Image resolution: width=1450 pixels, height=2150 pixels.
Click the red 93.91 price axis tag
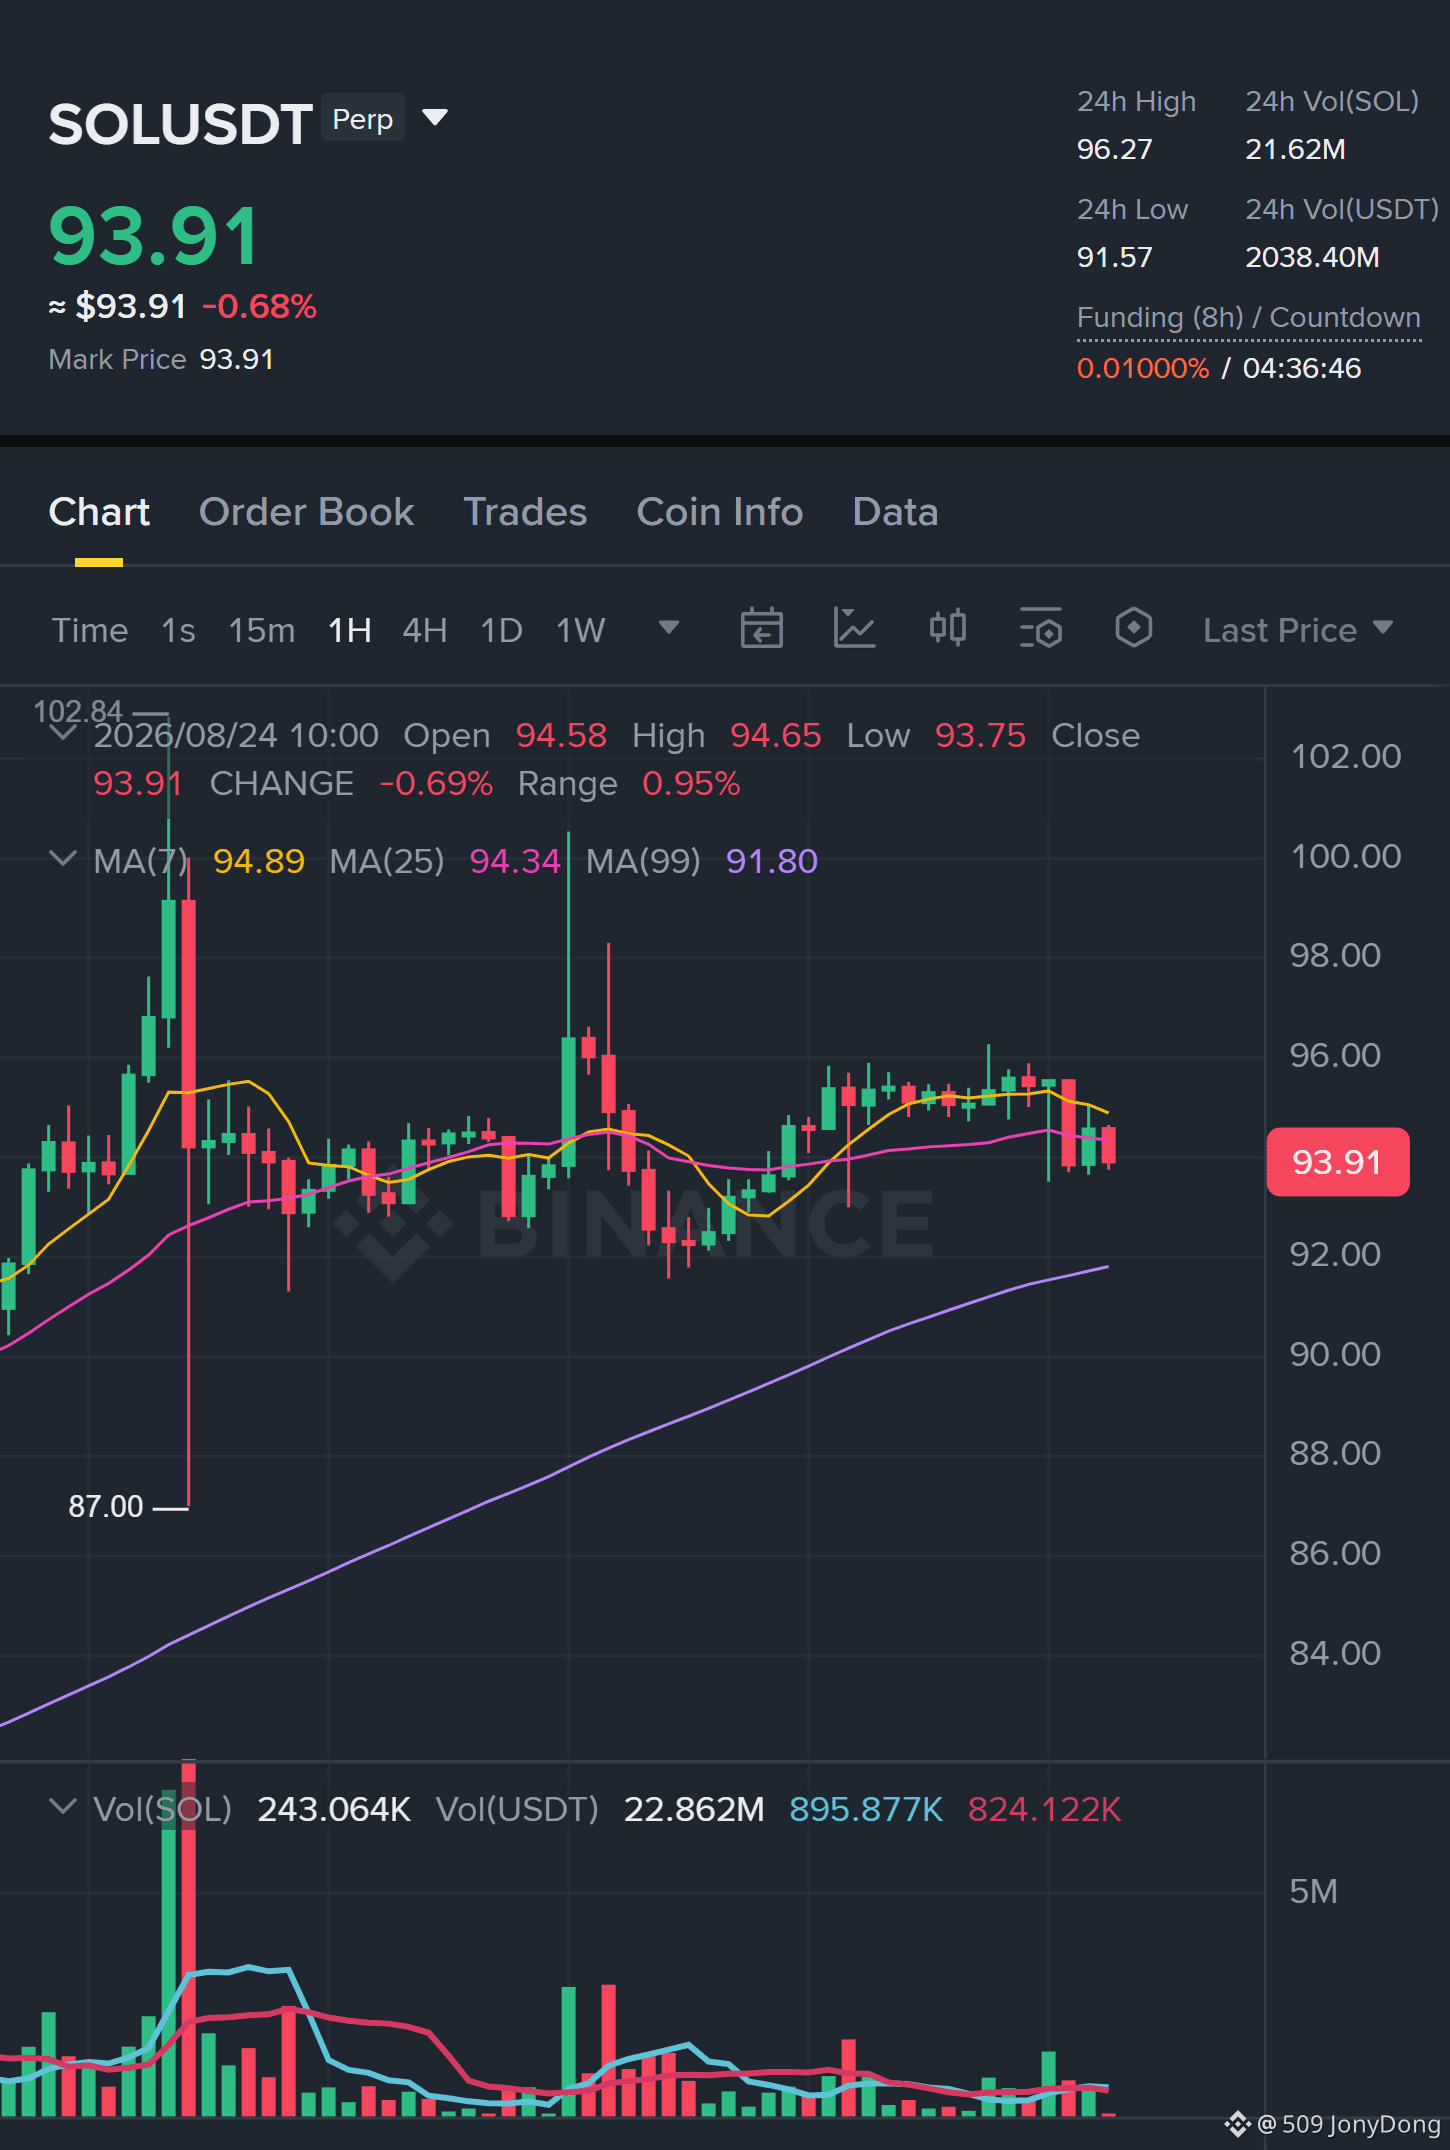tap(1338, 1162)
